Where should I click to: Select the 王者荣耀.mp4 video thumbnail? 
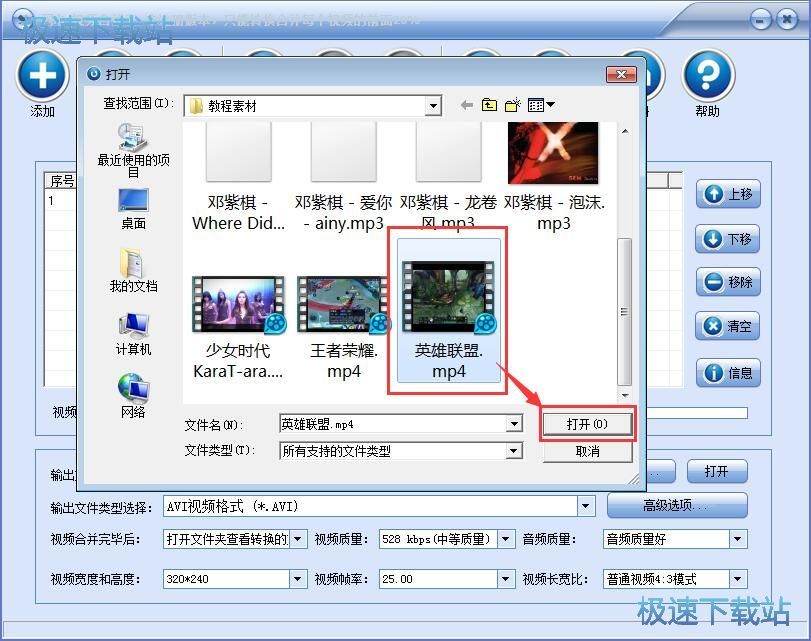(342, 308)
